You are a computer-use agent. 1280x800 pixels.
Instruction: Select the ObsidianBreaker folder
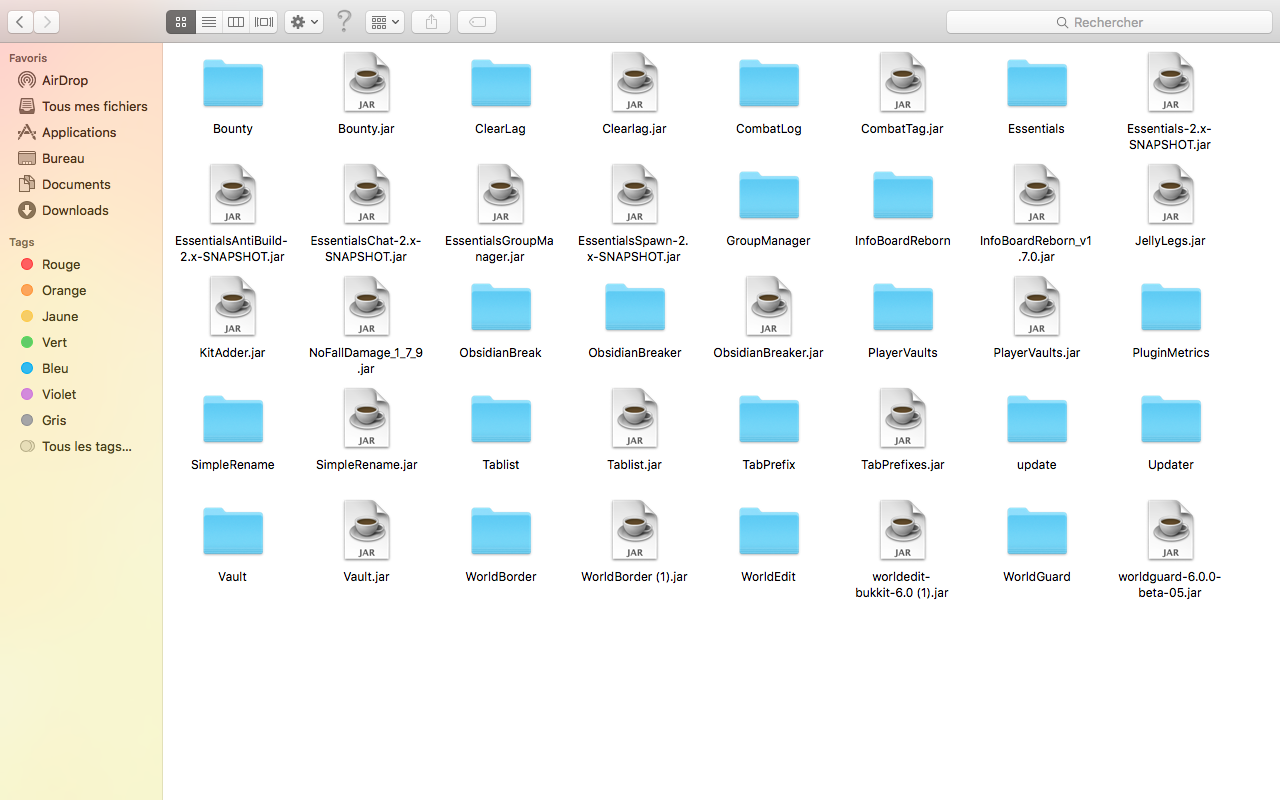635,307
